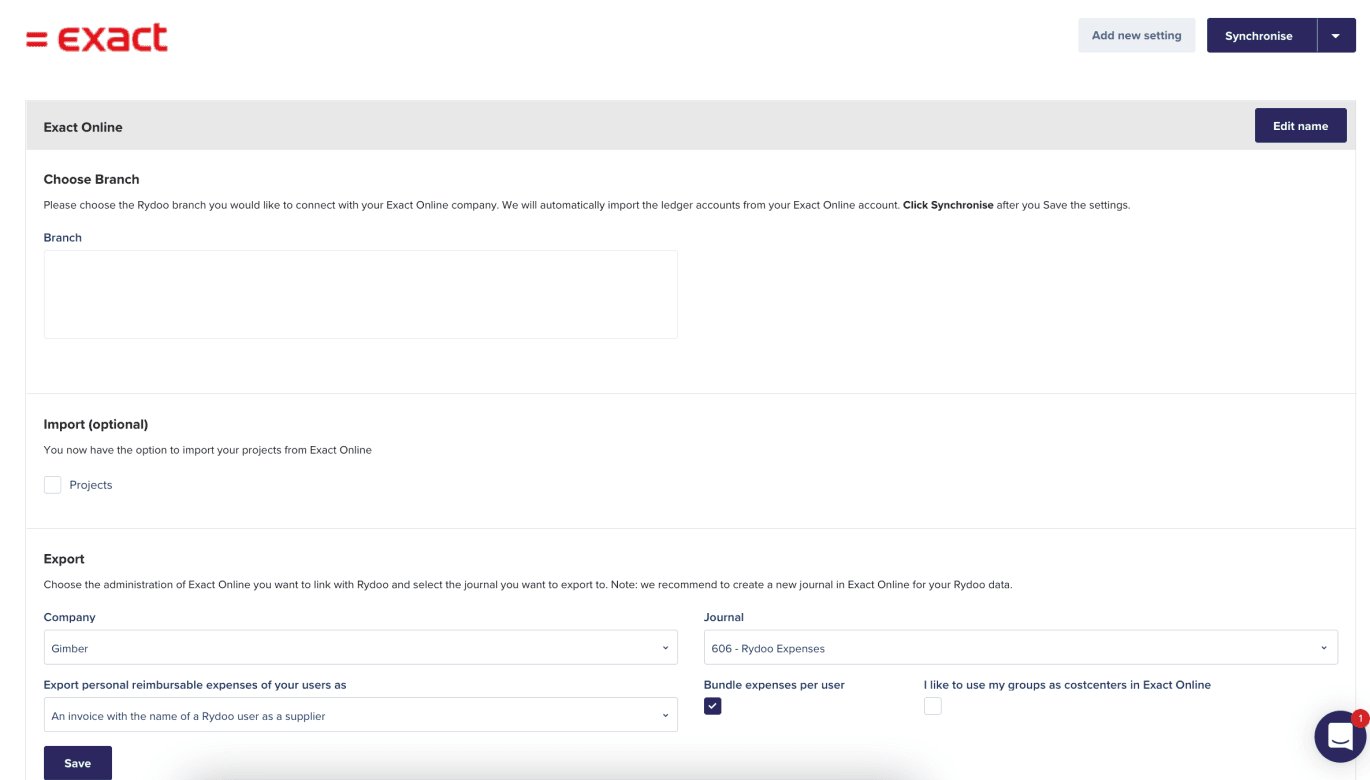Expand the Journal dropdown
The height and width of the screenshot is (780, 1370).
[1020, 648]
